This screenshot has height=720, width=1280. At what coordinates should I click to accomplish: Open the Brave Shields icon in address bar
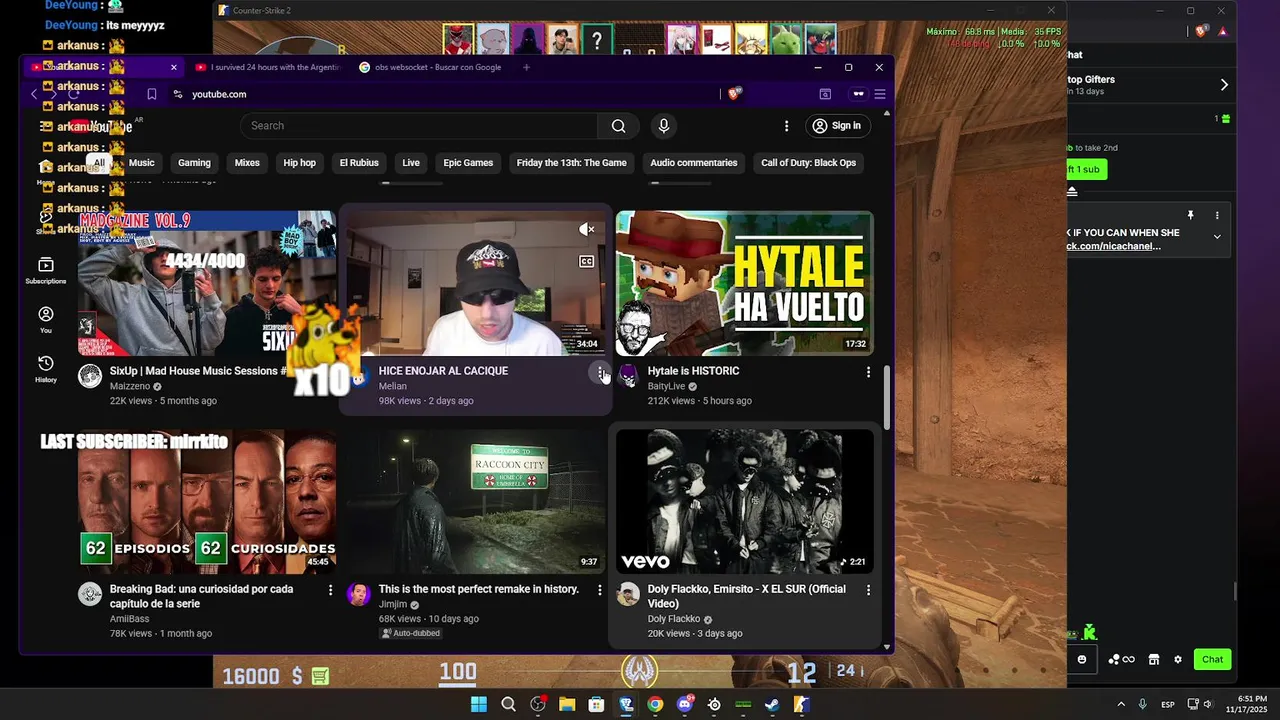[x=735, y=94]
